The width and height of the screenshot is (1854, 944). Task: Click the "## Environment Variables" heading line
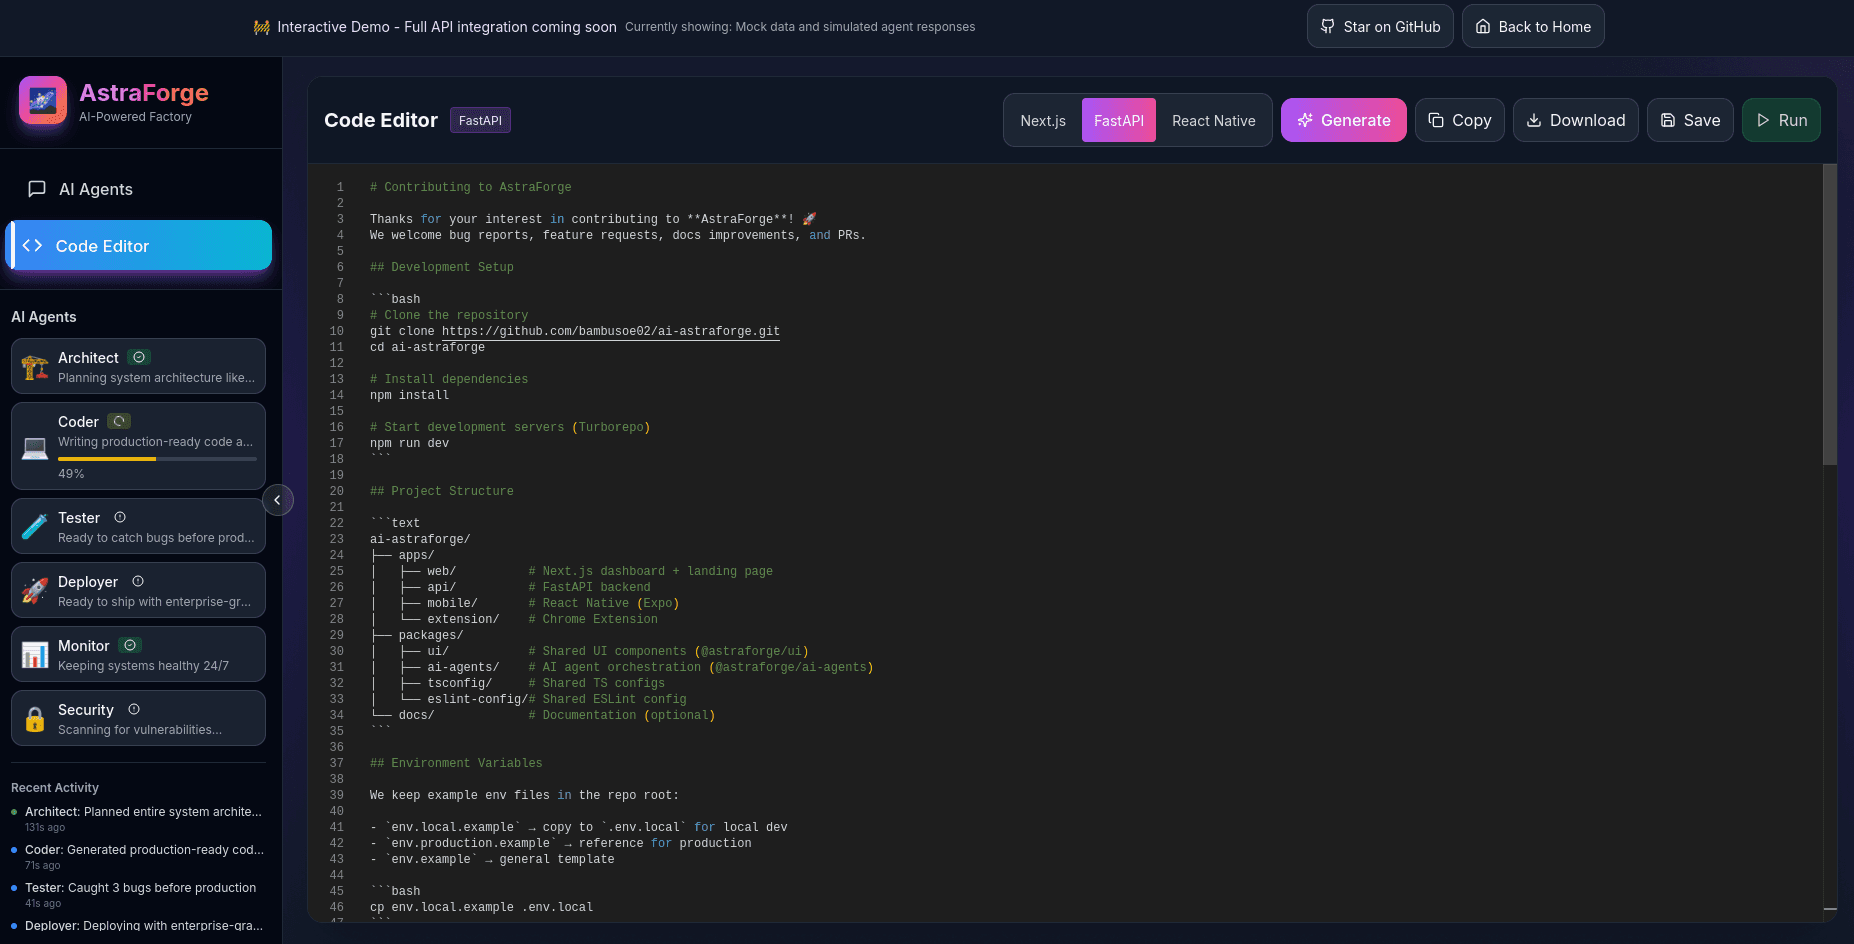coord(456,763)
